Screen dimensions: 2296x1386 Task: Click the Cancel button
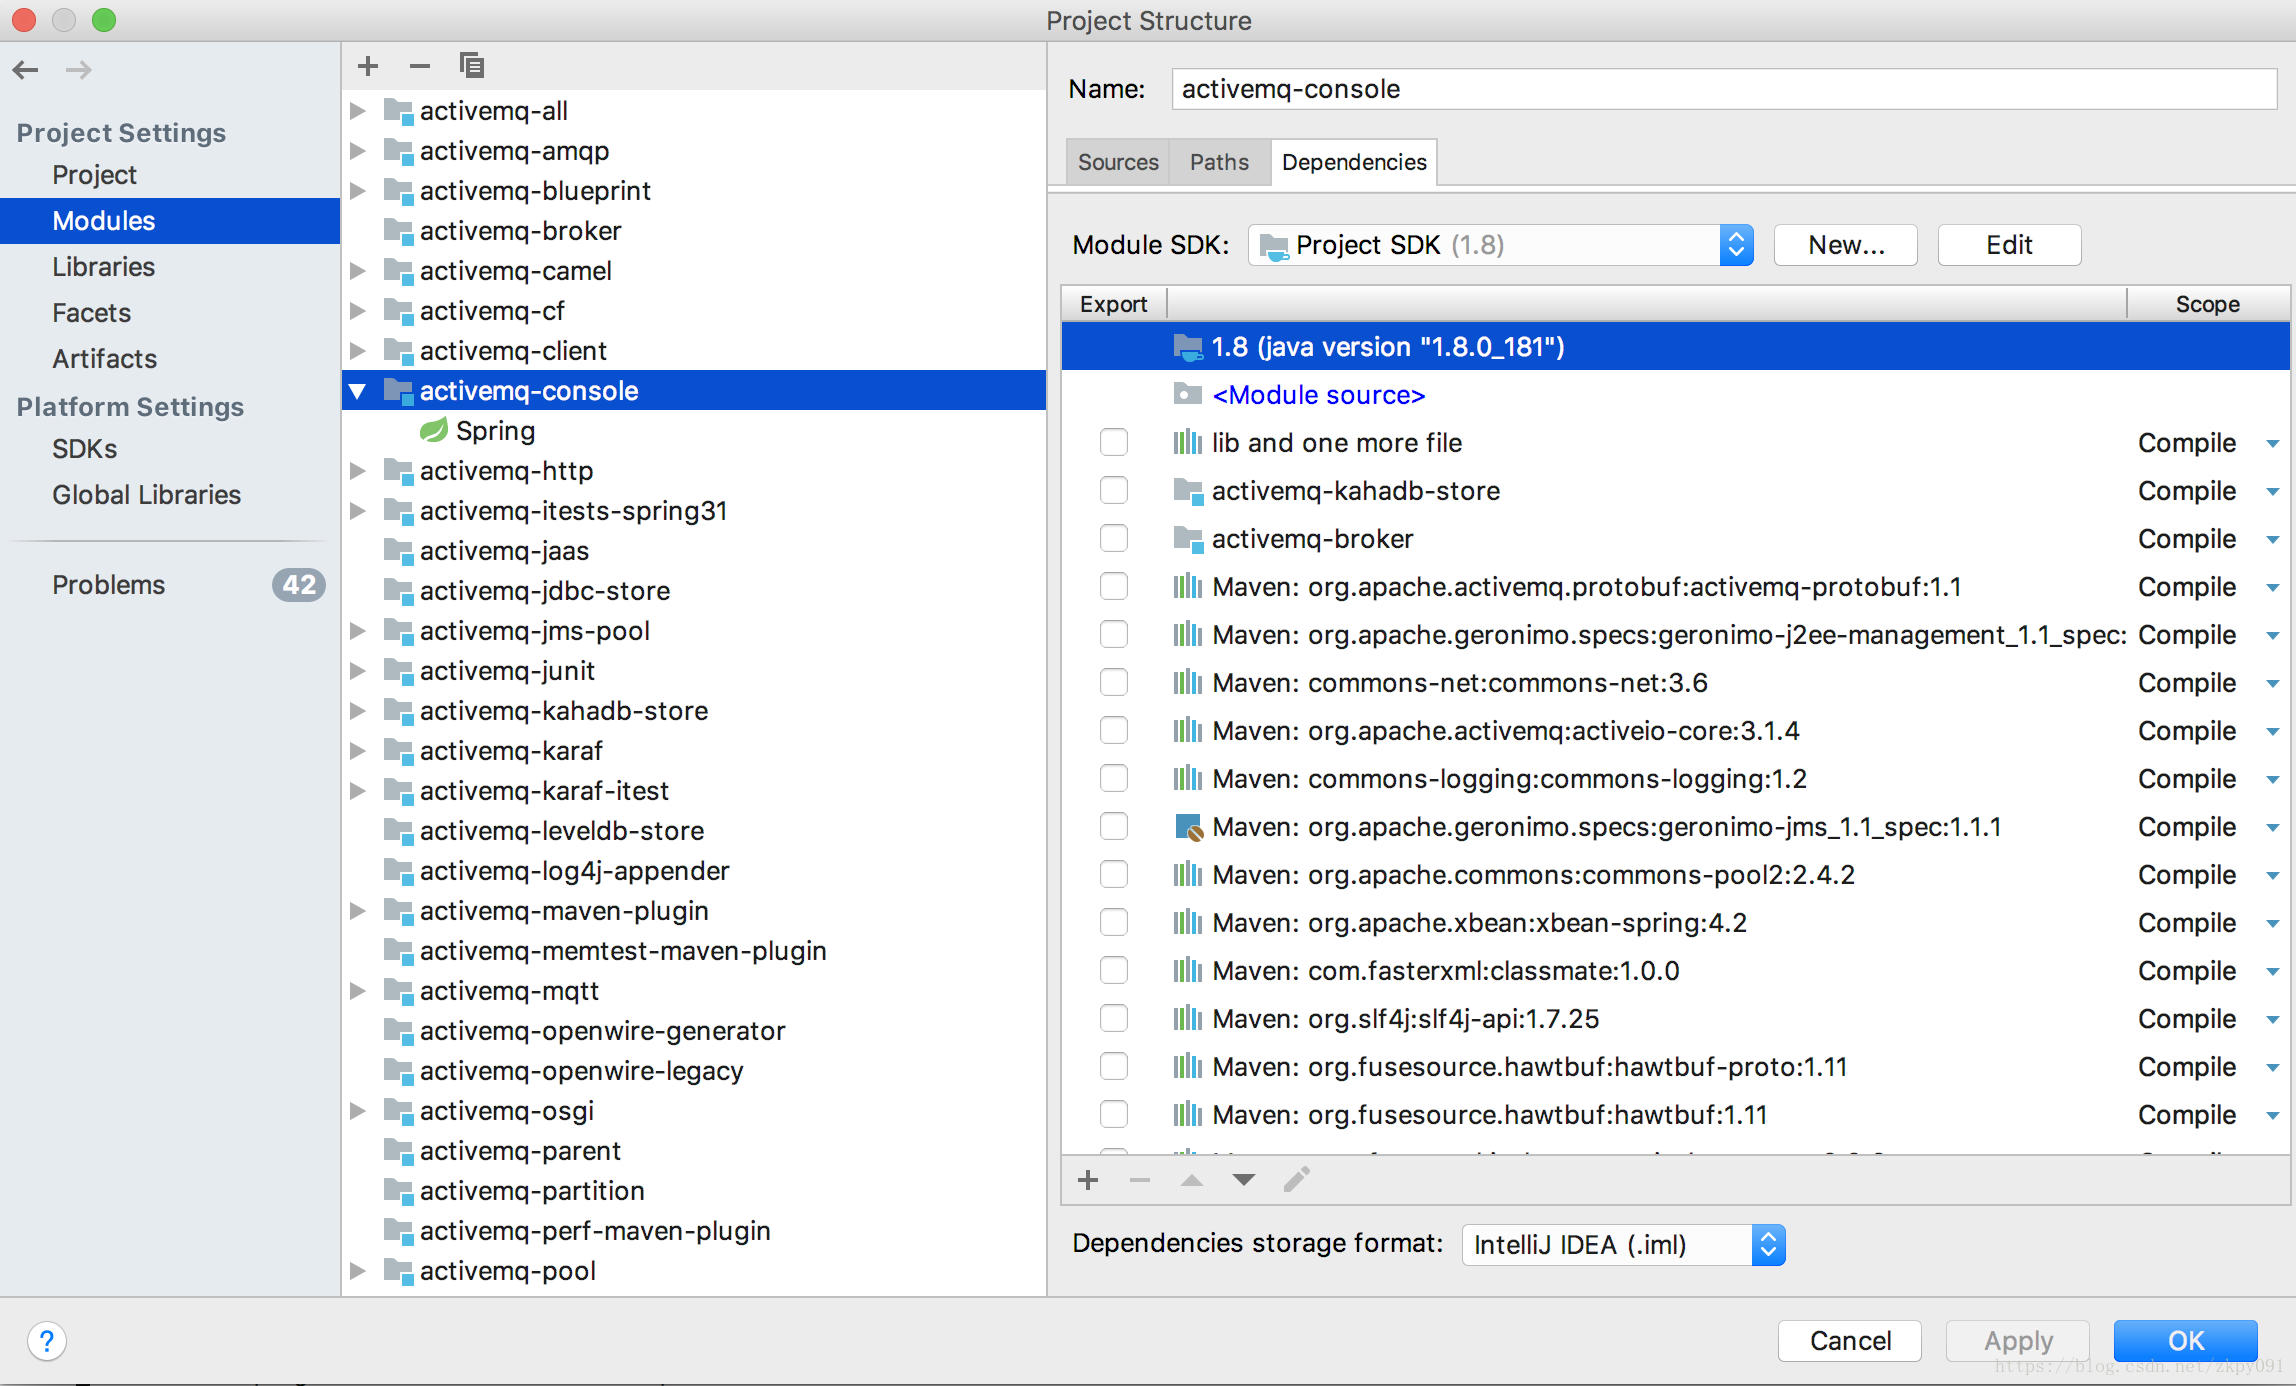click(1849, 1341)
